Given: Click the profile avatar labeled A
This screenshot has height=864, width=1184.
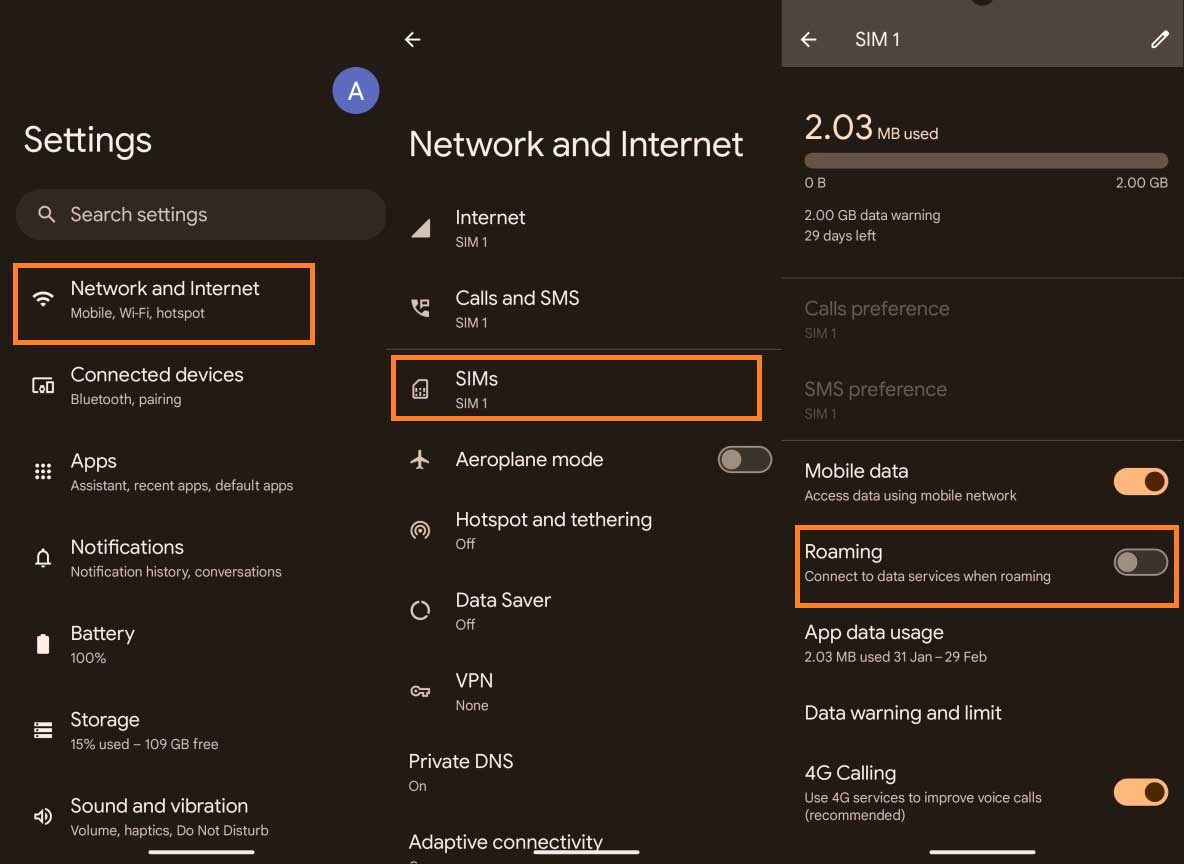Looking at the screenshot, I should (x=356, y=90).
